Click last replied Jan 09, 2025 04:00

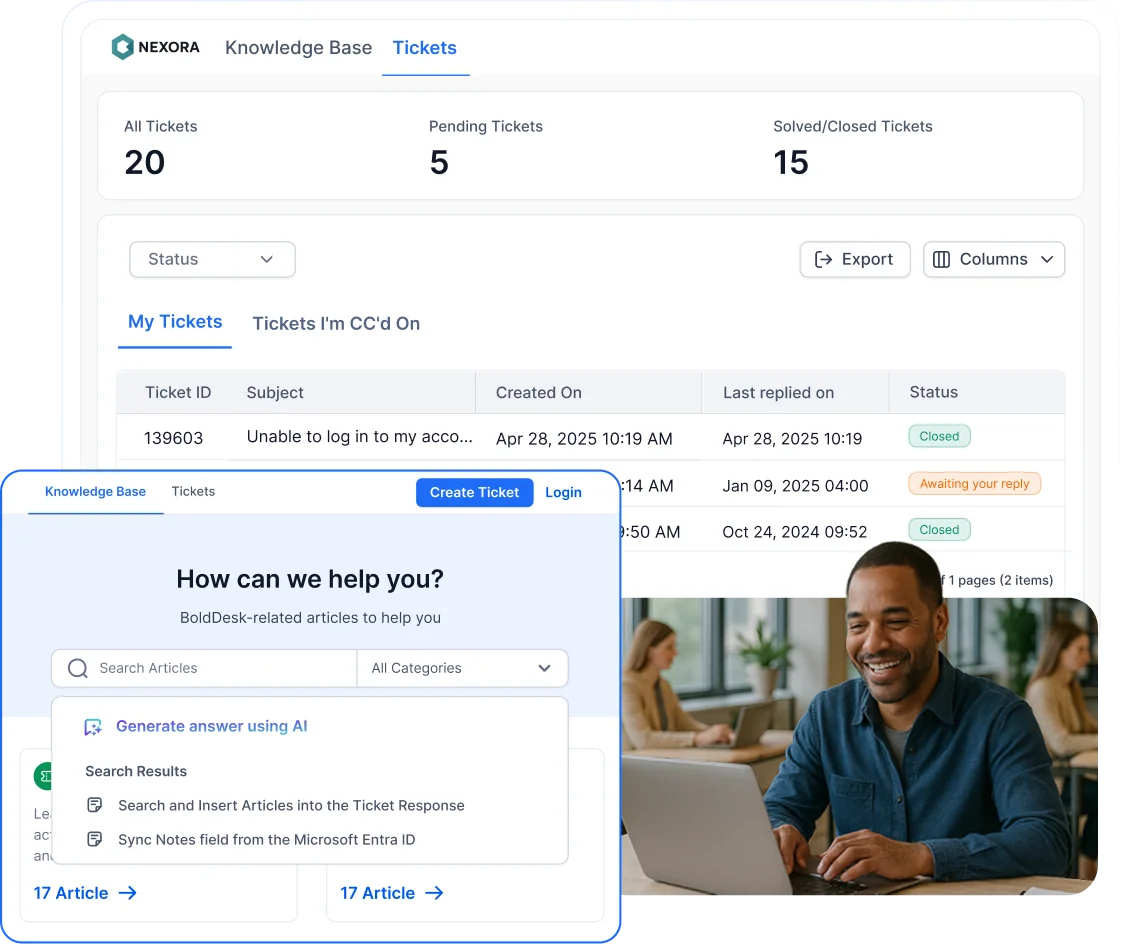tap(795, 486)
